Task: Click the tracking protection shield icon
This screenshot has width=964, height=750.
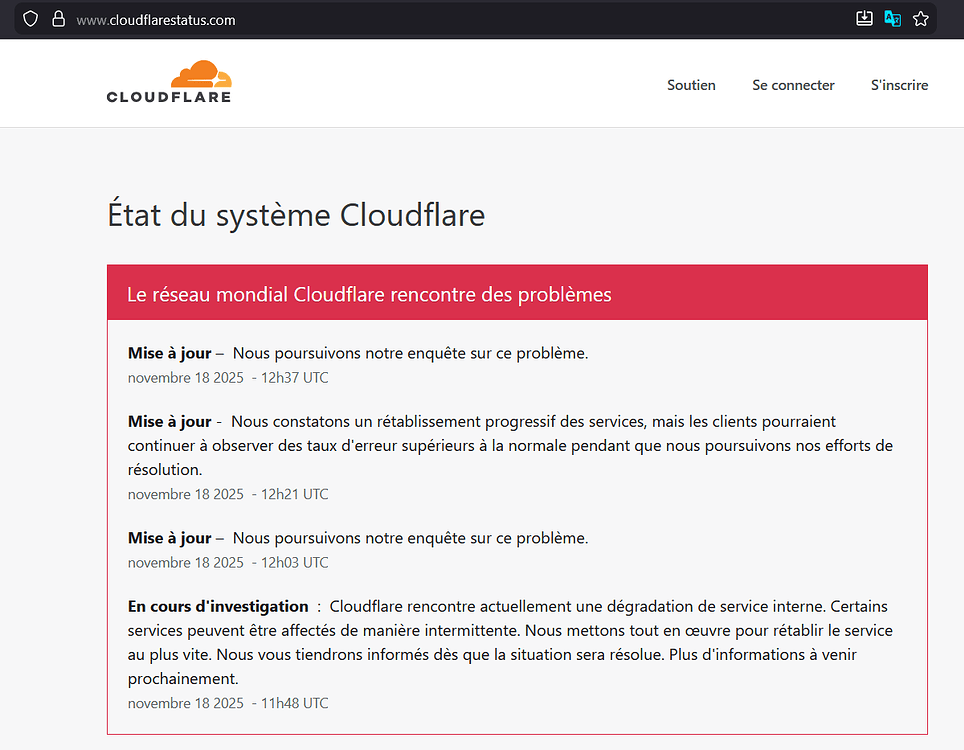Action: 29,18
